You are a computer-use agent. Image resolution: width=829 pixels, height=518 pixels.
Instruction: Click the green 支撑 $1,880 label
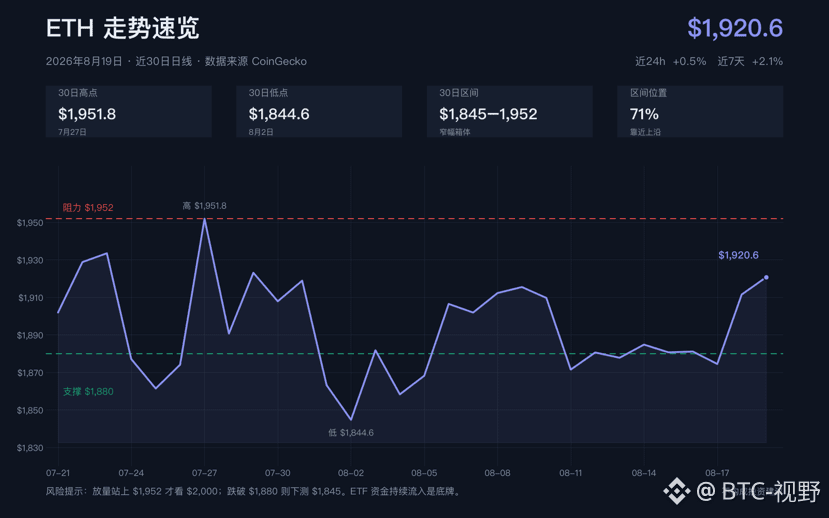(x=88, y=392)
